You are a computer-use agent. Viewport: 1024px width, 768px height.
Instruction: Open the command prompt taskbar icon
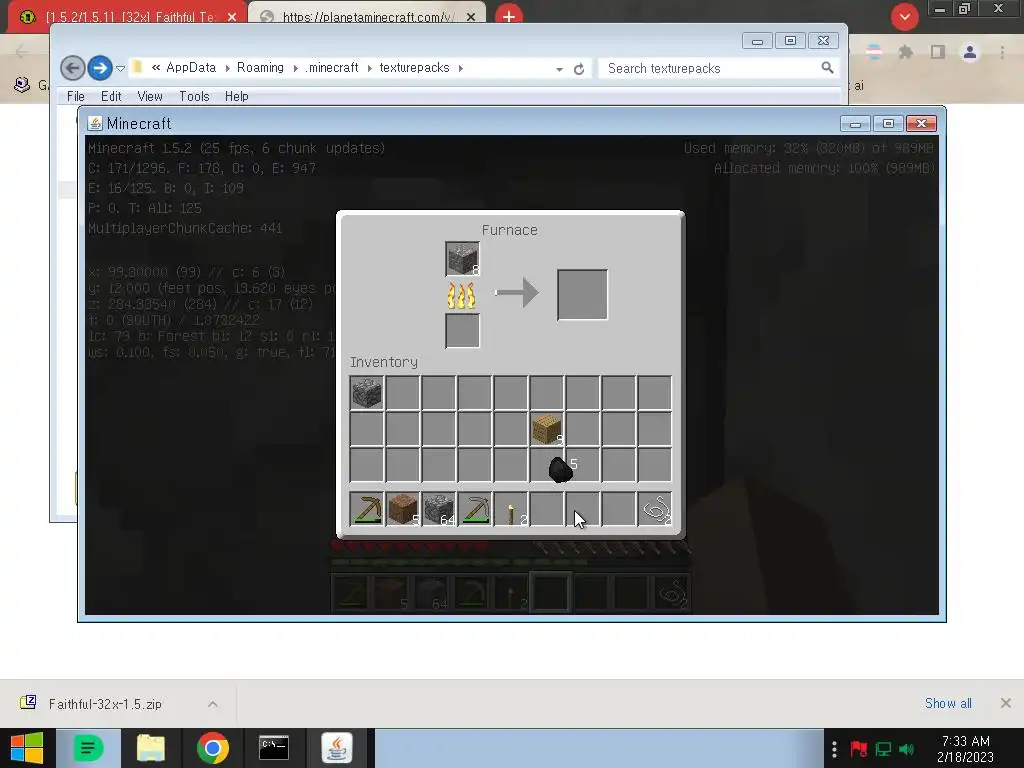tap(274, 748)
